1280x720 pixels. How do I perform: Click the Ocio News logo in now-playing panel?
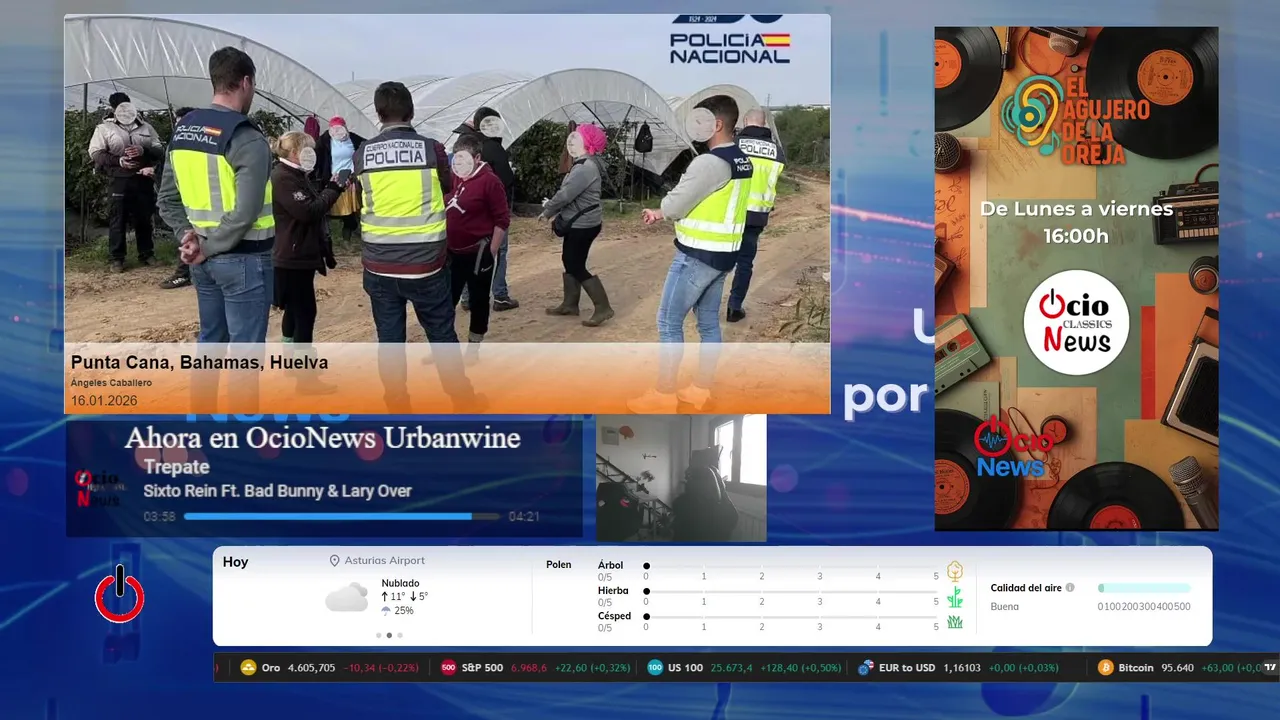click(x=100, y=487)
